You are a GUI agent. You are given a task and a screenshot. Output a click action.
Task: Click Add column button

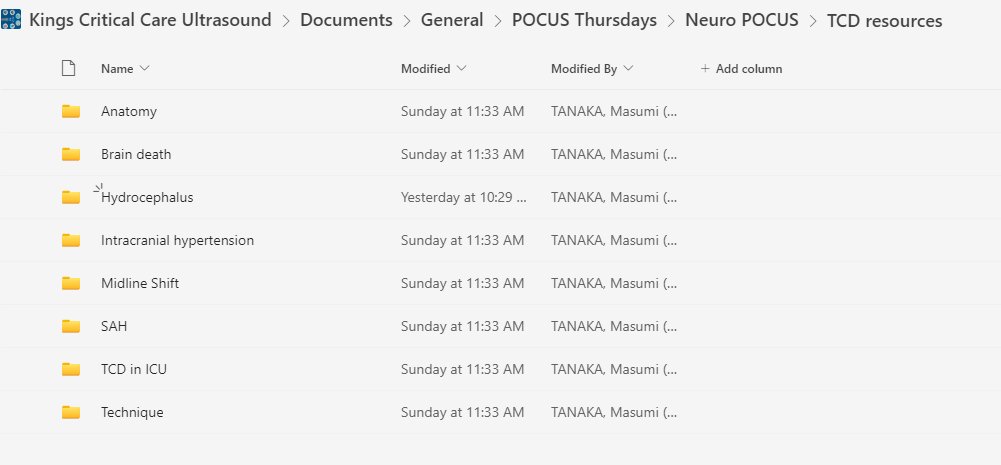[741, 68]
